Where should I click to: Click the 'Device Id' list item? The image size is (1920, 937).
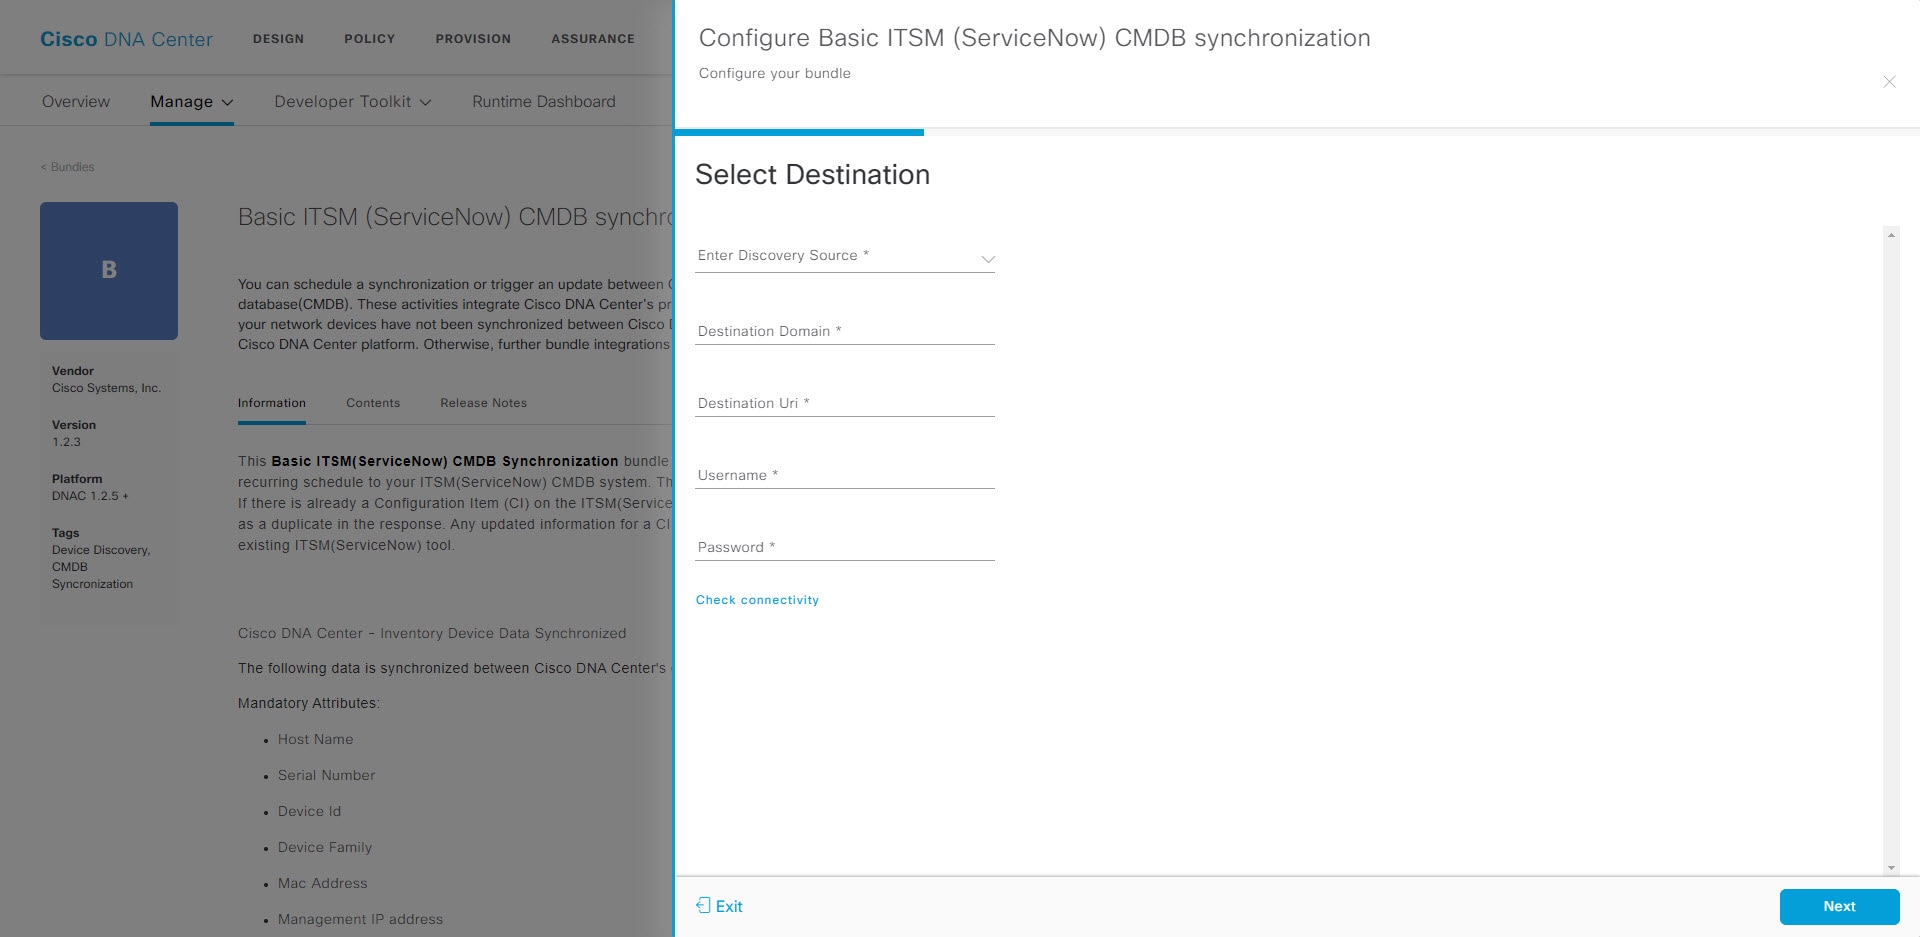tap(310, 811)
